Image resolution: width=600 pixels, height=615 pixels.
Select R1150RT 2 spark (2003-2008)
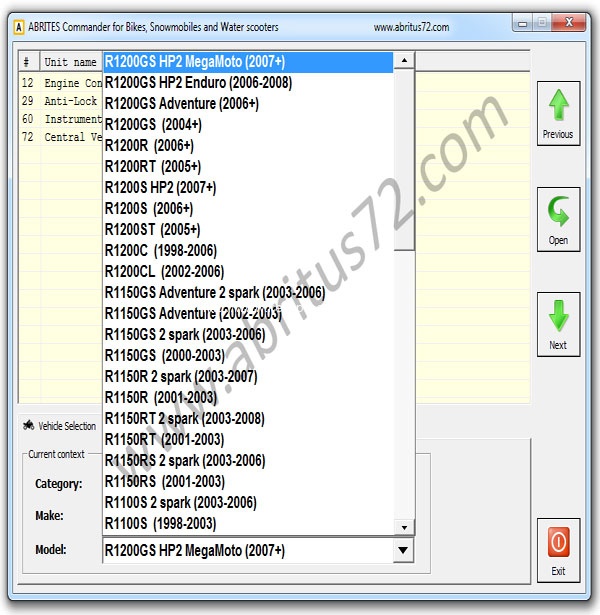click(x=248, y=418)
